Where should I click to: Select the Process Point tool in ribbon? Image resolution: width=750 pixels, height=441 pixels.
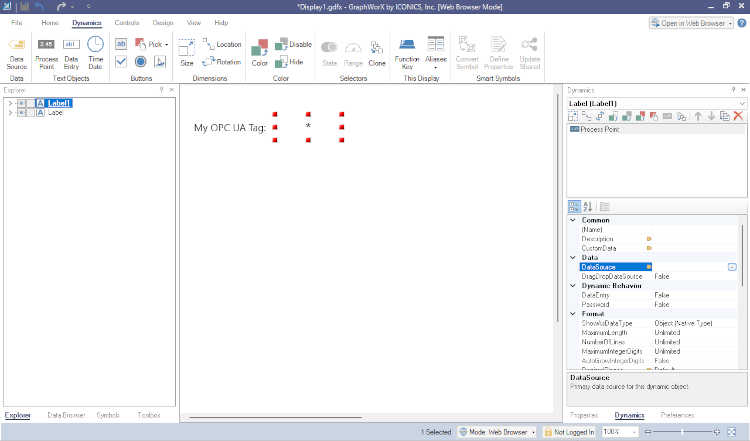46,53
